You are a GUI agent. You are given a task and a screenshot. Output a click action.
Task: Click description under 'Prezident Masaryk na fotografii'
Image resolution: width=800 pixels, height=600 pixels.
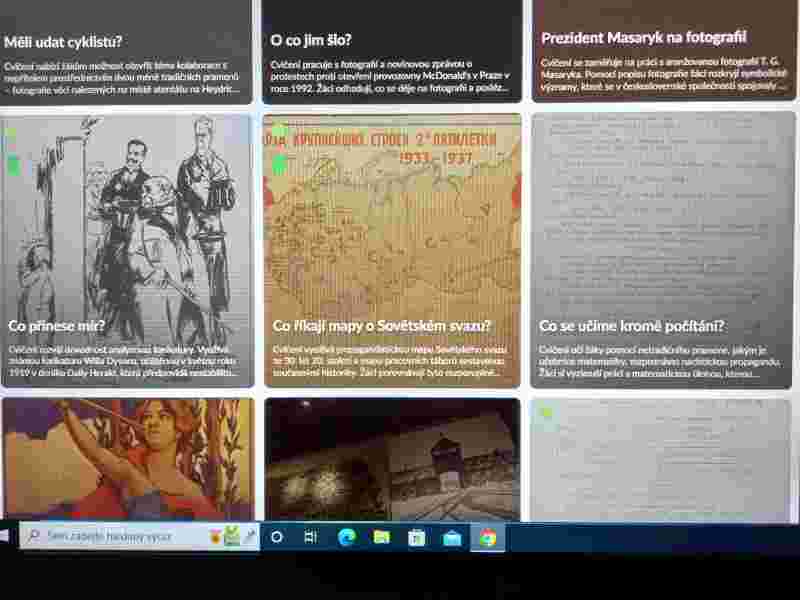pos(663,74)
